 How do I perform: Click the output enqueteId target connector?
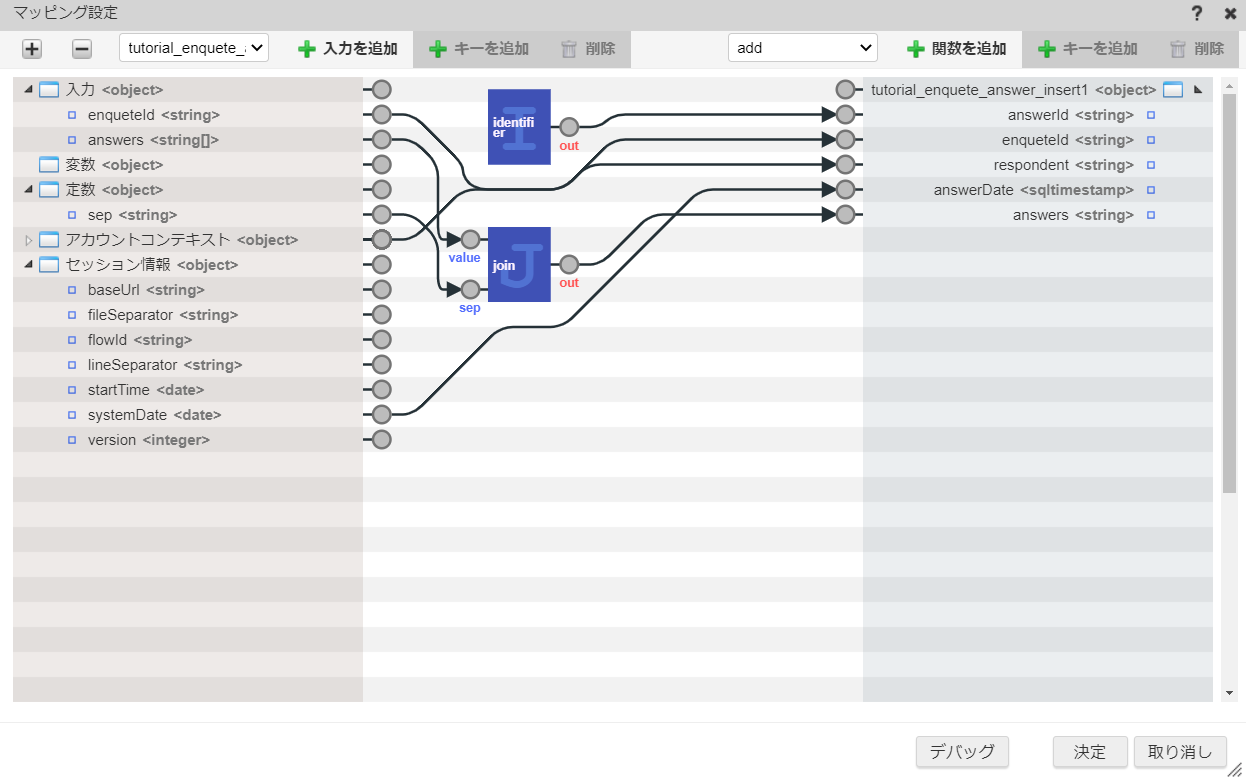click(x=845, y=140)
